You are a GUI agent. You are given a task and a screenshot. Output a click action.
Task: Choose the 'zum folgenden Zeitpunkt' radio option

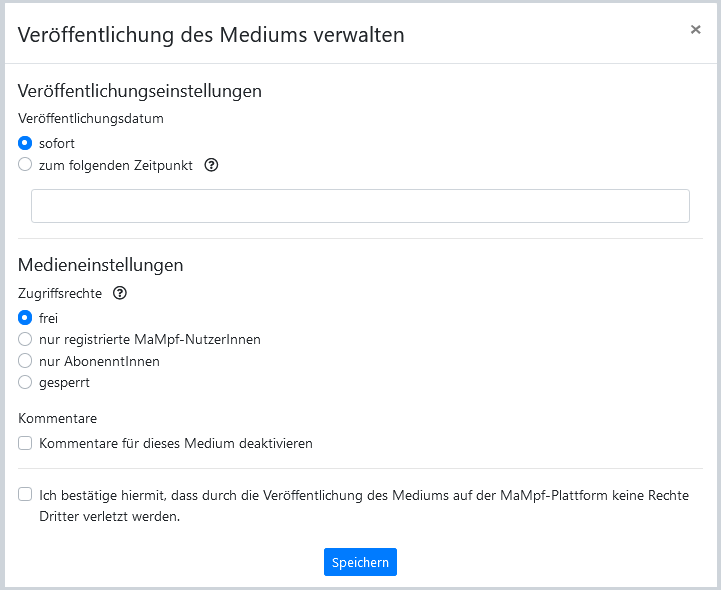pos(25,165)
